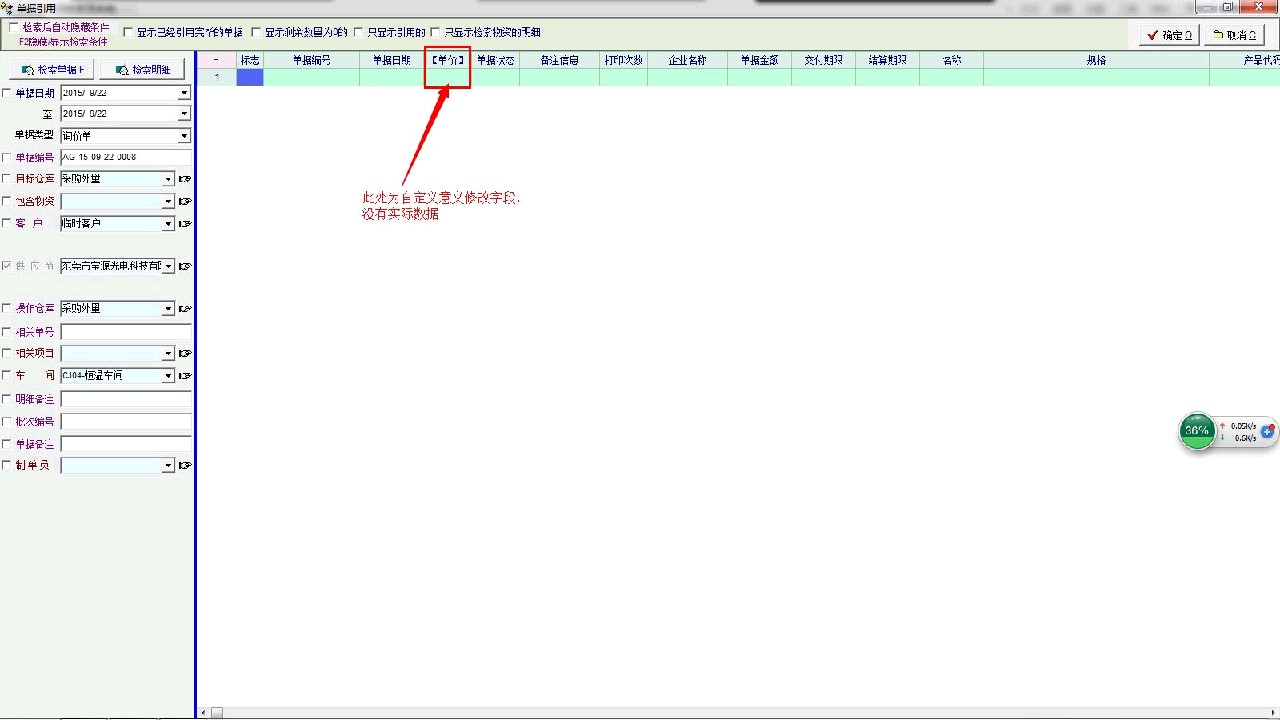Viewport: 1280px width, 720px height.
Task: Click the 单据编号 column header
Action: (x=311, y=60)
